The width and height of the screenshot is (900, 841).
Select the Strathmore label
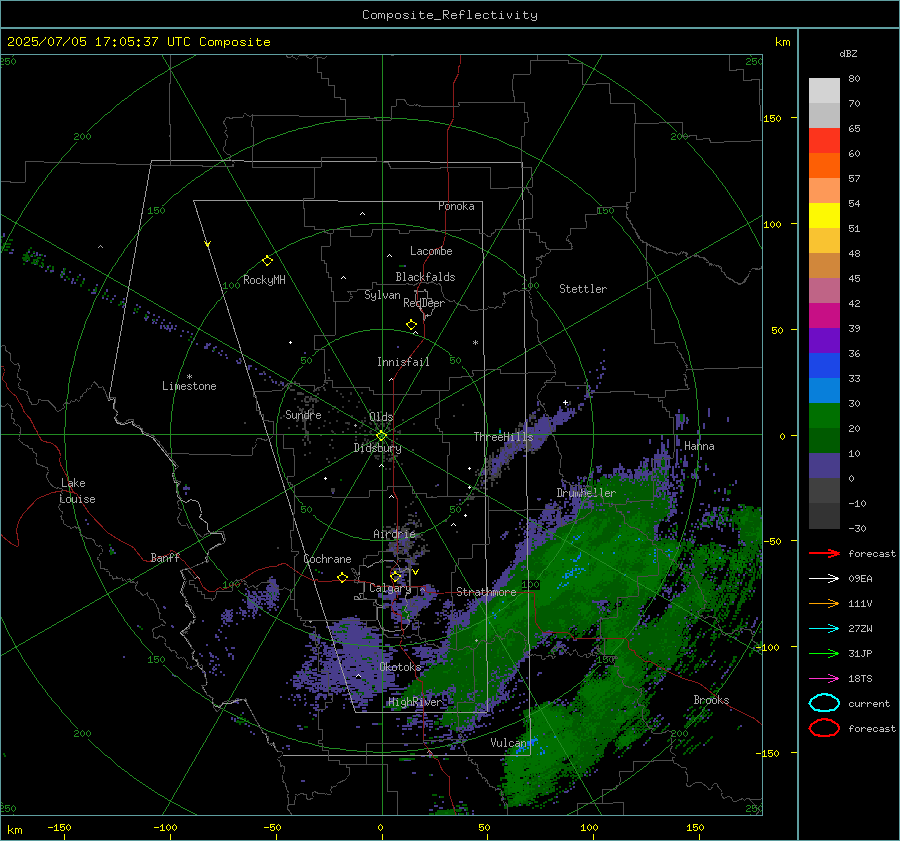tap(486, 592)
